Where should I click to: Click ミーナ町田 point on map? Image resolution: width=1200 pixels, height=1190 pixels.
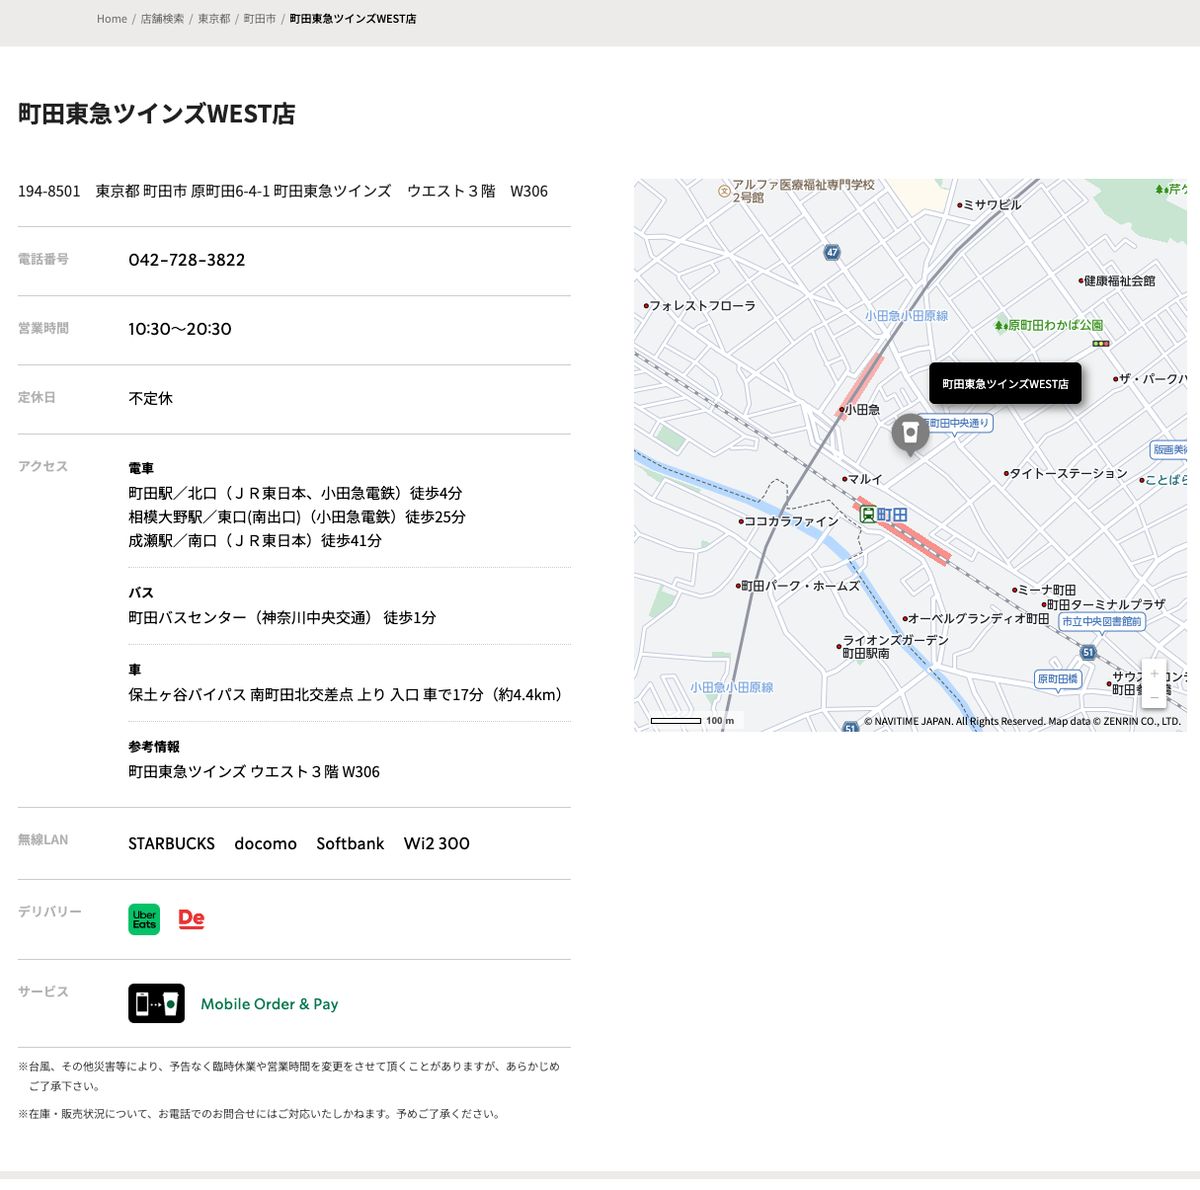point(1044,590)
